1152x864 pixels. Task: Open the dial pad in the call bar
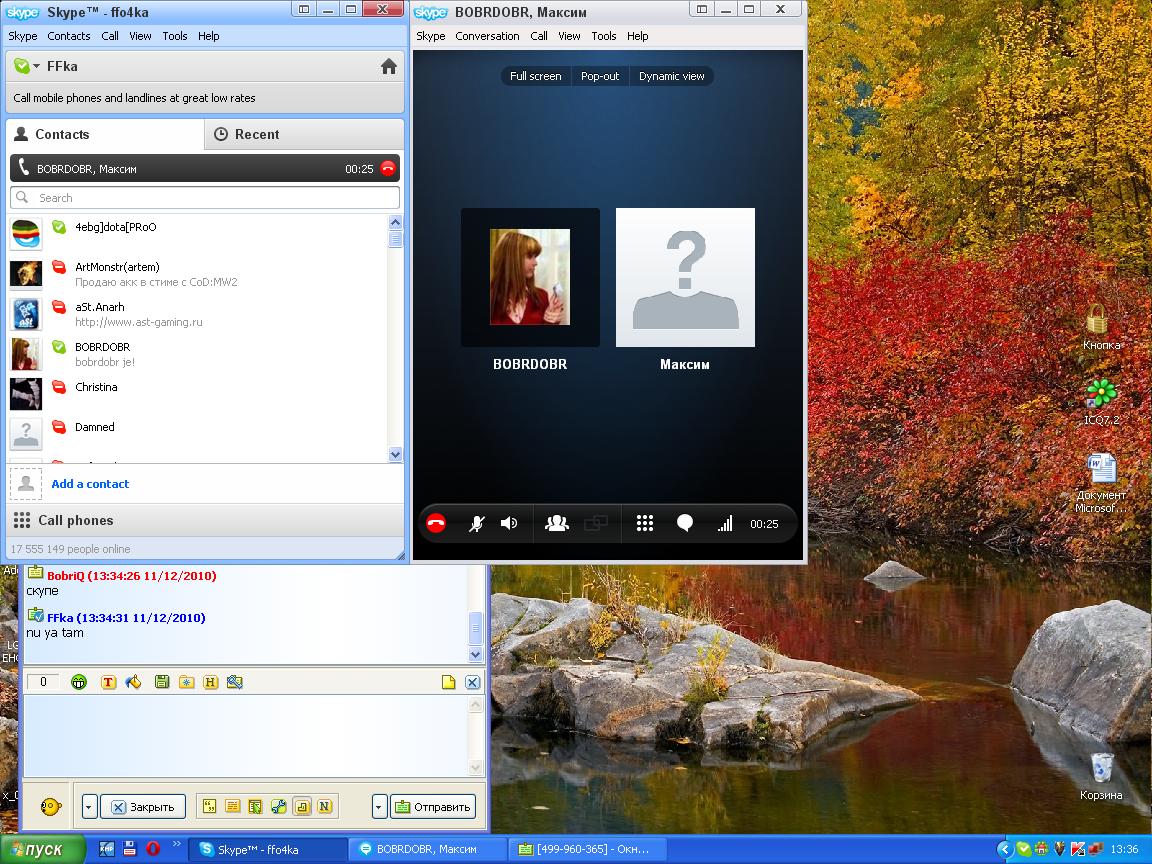point(644,523)
